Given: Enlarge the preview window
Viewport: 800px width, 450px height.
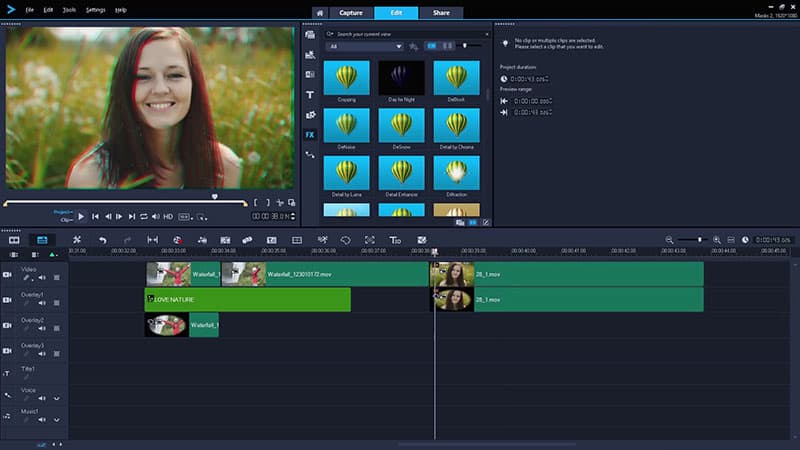Looking at the screenshot, I should 292,203.
